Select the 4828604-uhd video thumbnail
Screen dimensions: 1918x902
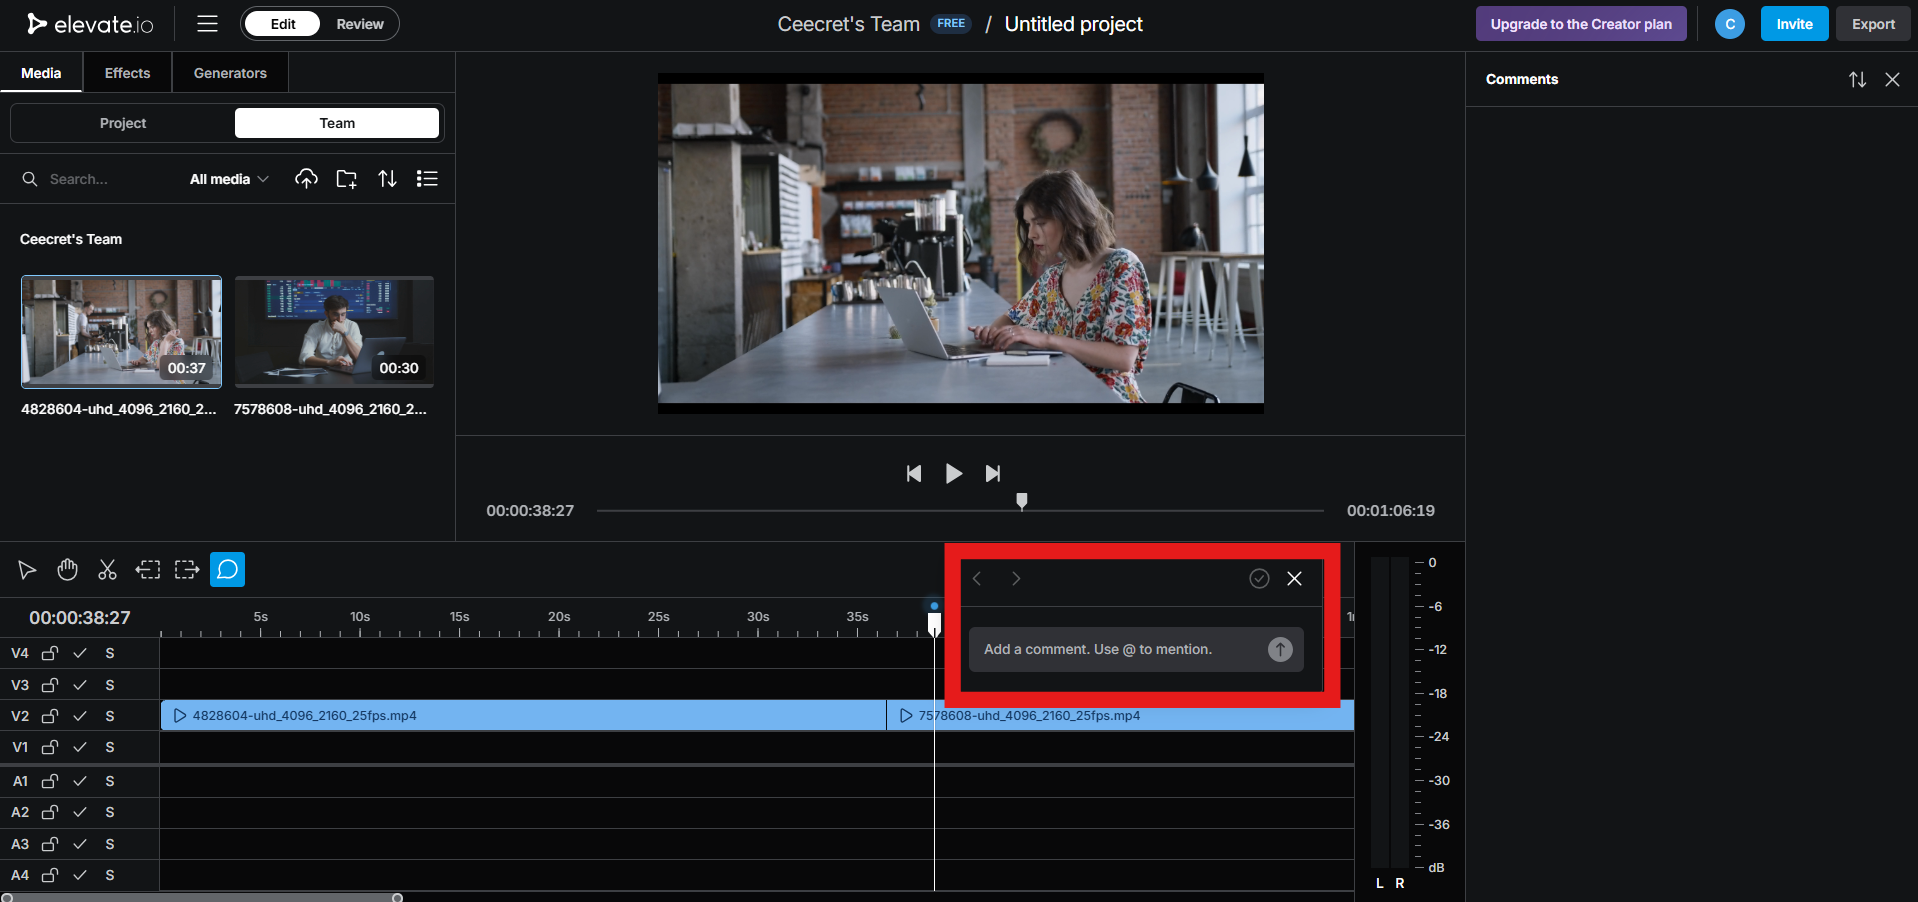tap(120, 331)
